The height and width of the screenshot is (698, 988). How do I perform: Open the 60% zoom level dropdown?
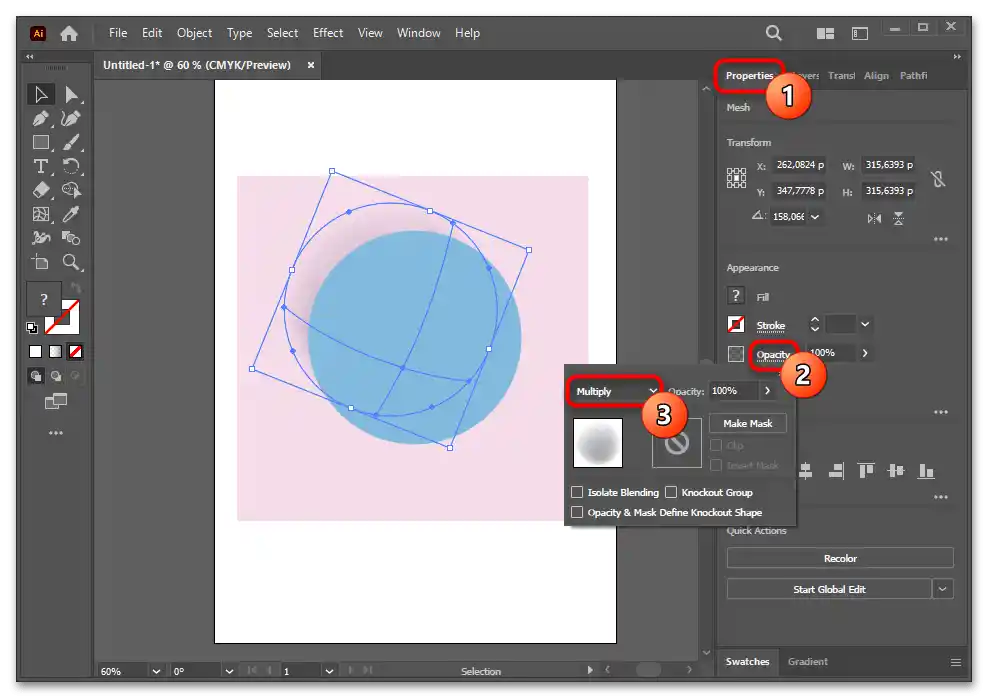click(156, 671)
